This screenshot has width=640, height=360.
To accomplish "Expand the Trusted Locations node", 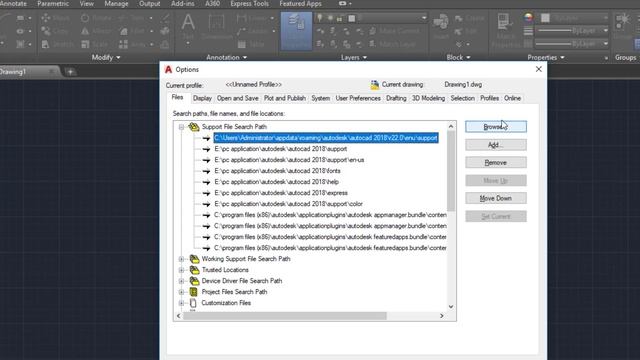I will pos(182,270).
